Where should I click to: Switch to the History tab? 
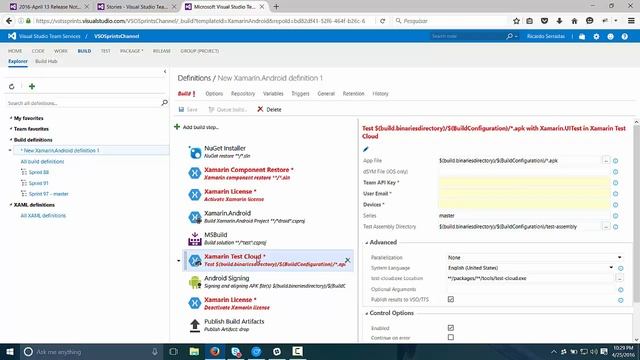[380, 93]
